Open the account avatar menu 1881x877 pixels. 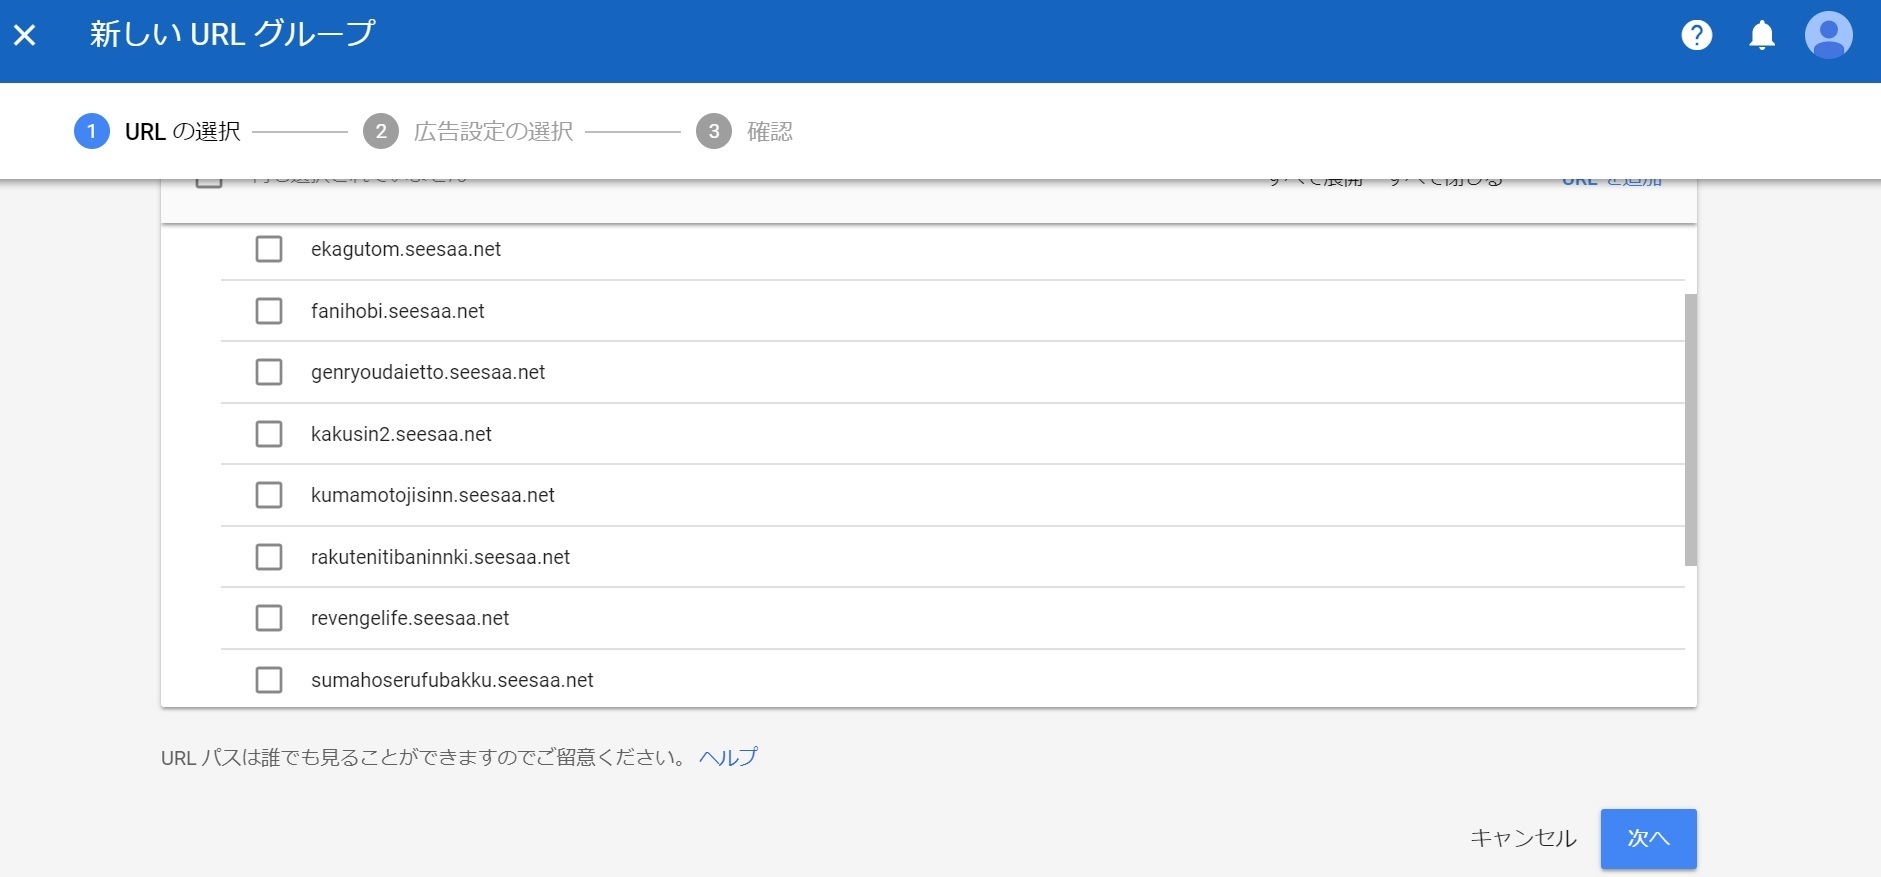[1828, 36]
